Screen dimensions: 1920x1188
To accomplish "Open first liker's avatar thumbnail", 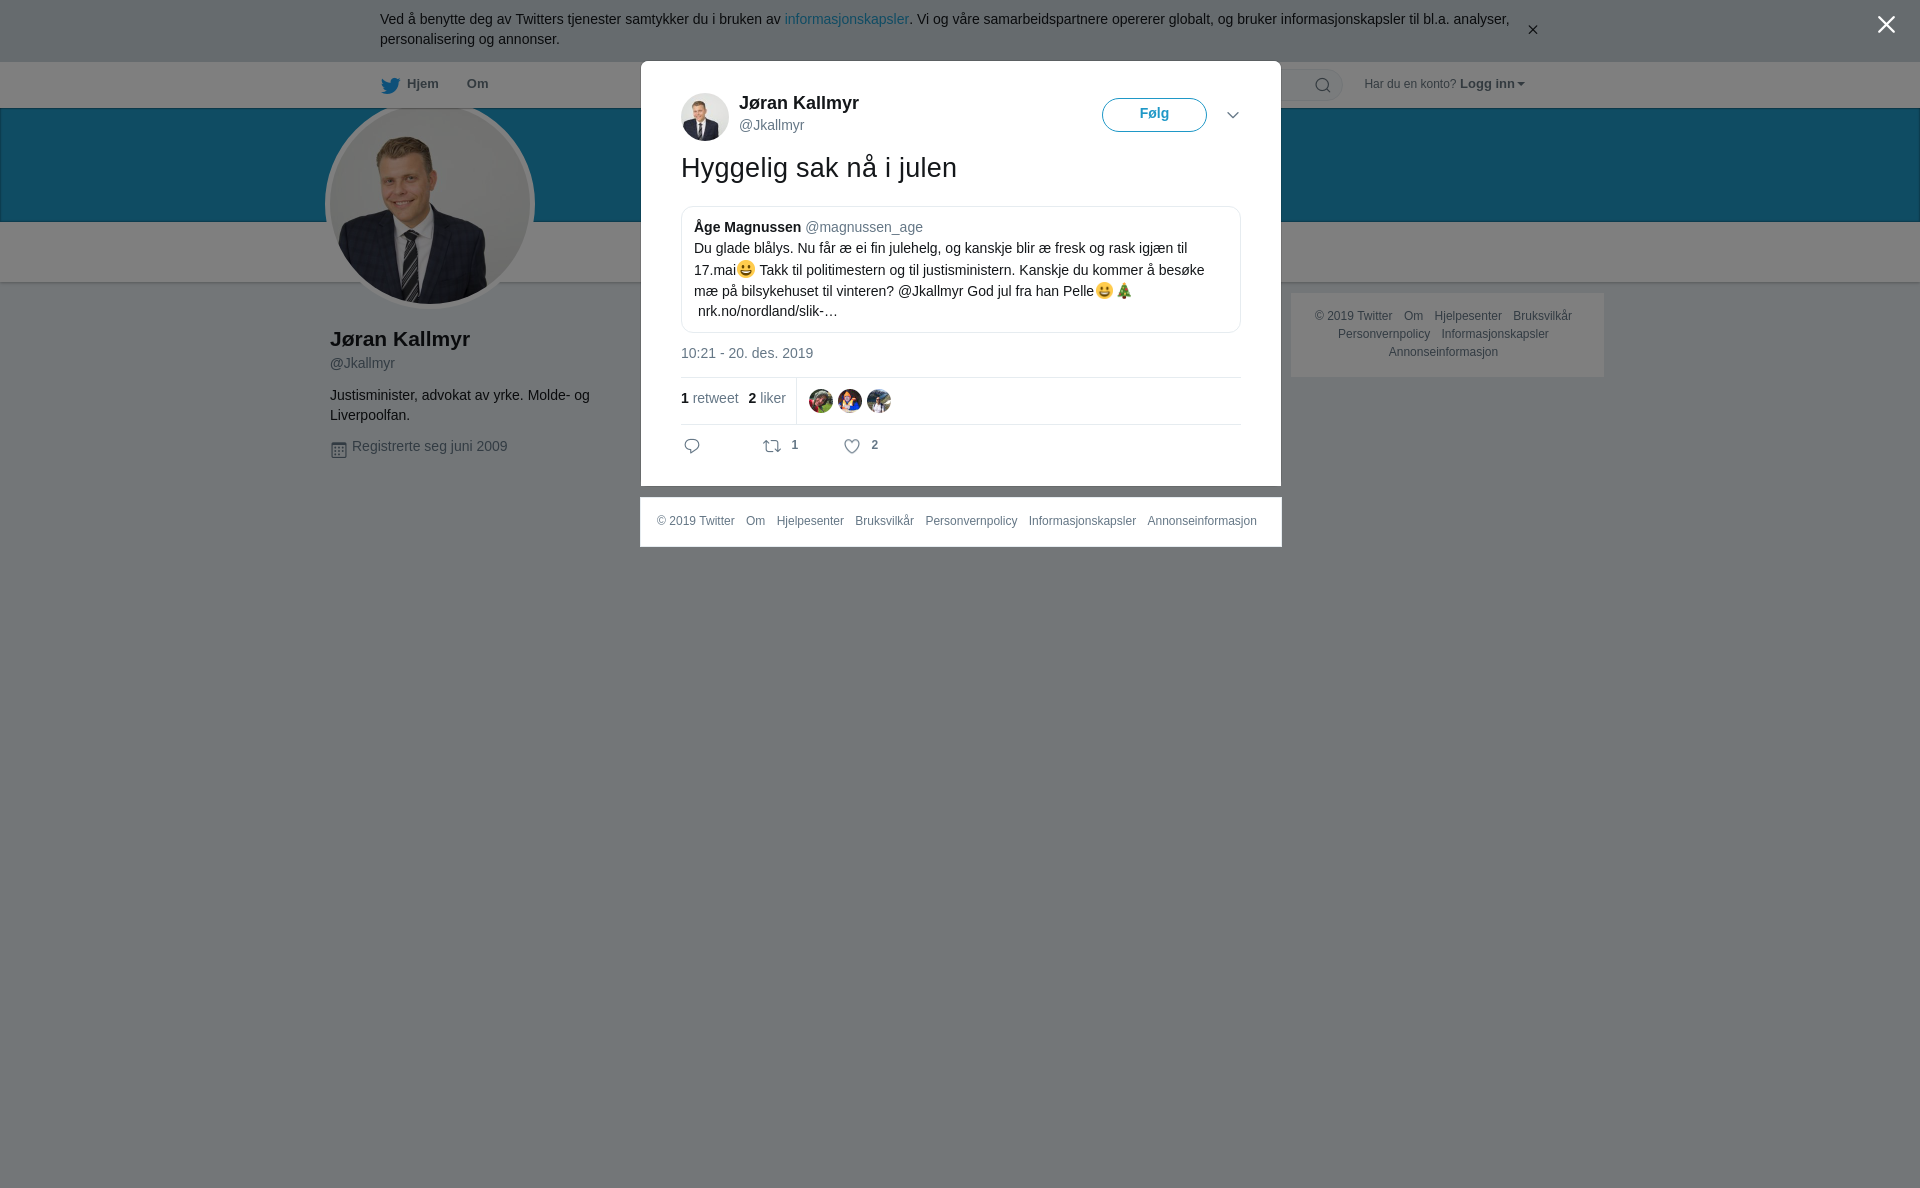I will coord(821,401).
